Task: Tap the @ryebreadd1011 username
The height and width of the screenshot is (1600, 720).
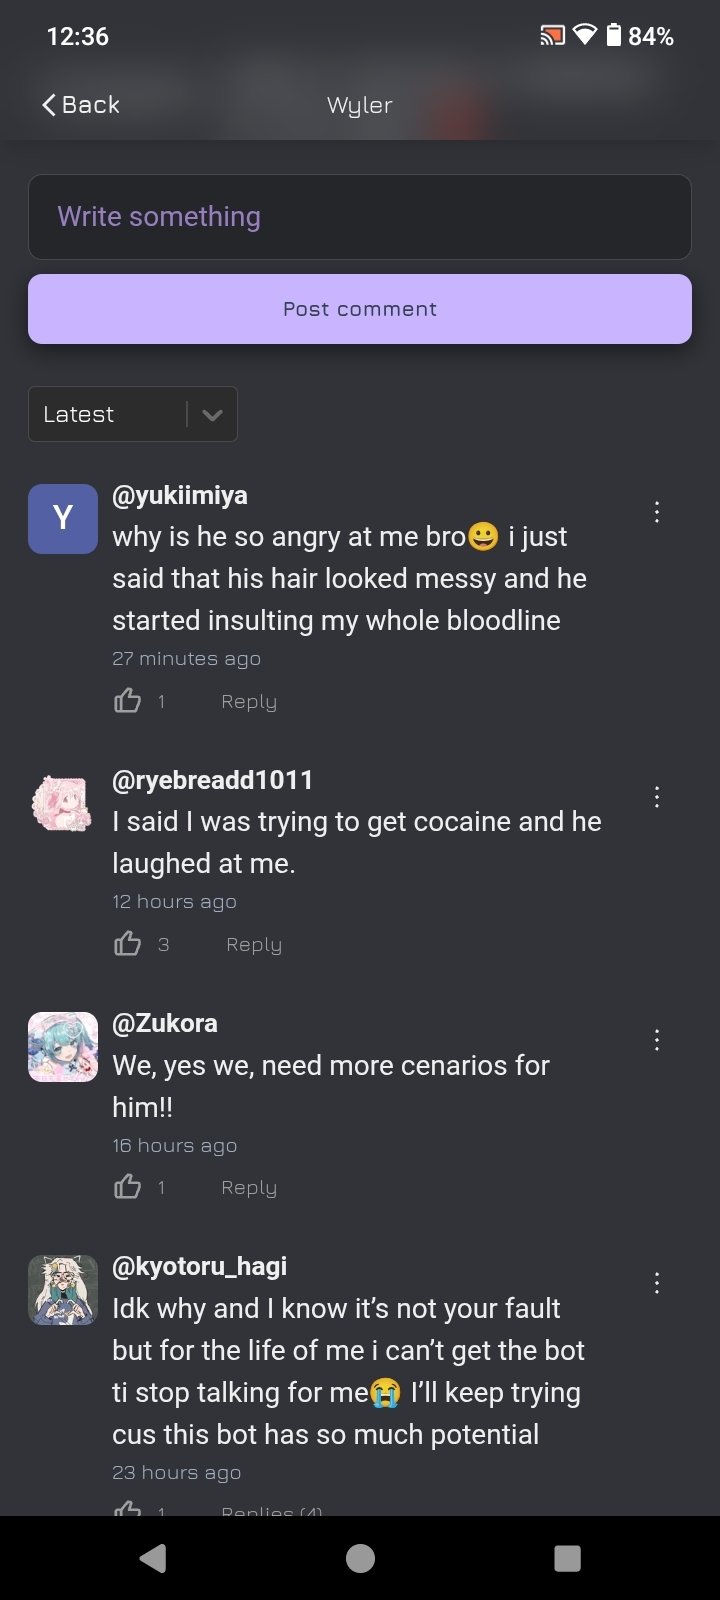Action: click(x=212, y=780)
